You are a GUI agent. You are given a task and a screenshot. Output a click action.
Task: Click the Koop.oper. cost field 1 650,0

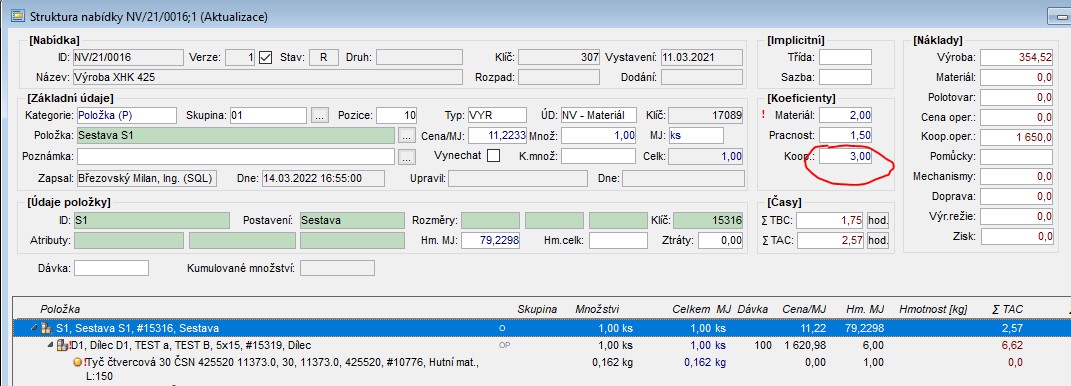click(x=1016, y=137)
